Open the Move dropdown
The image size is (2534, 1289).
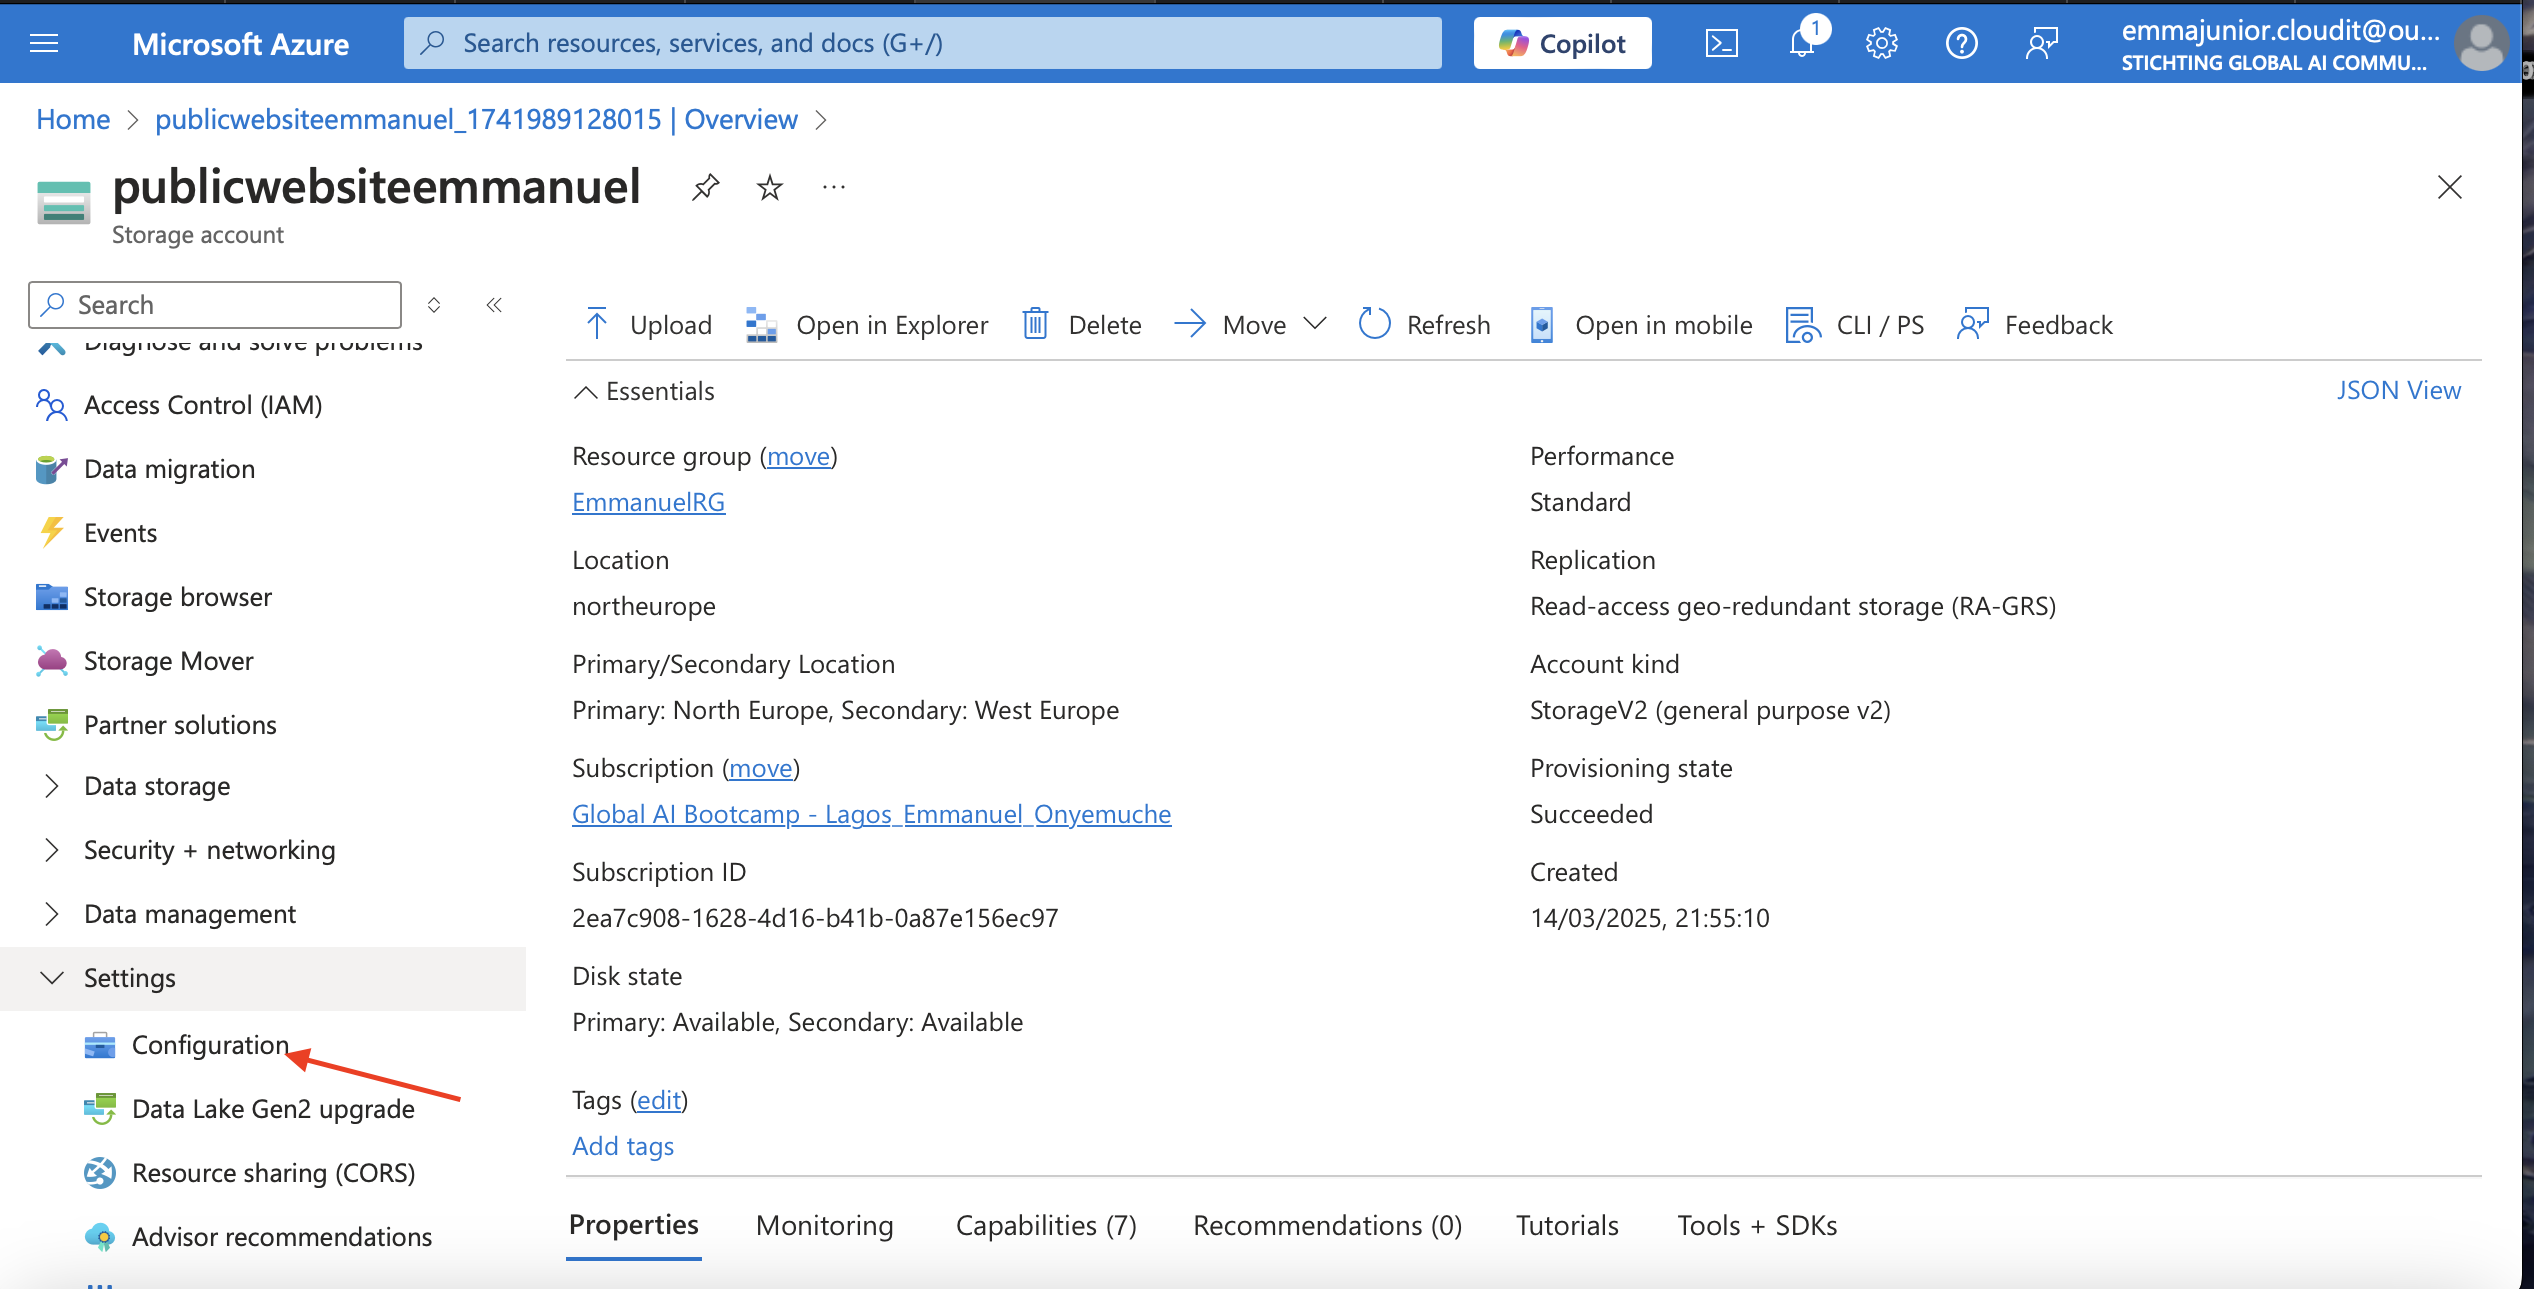pos(1250,325)
